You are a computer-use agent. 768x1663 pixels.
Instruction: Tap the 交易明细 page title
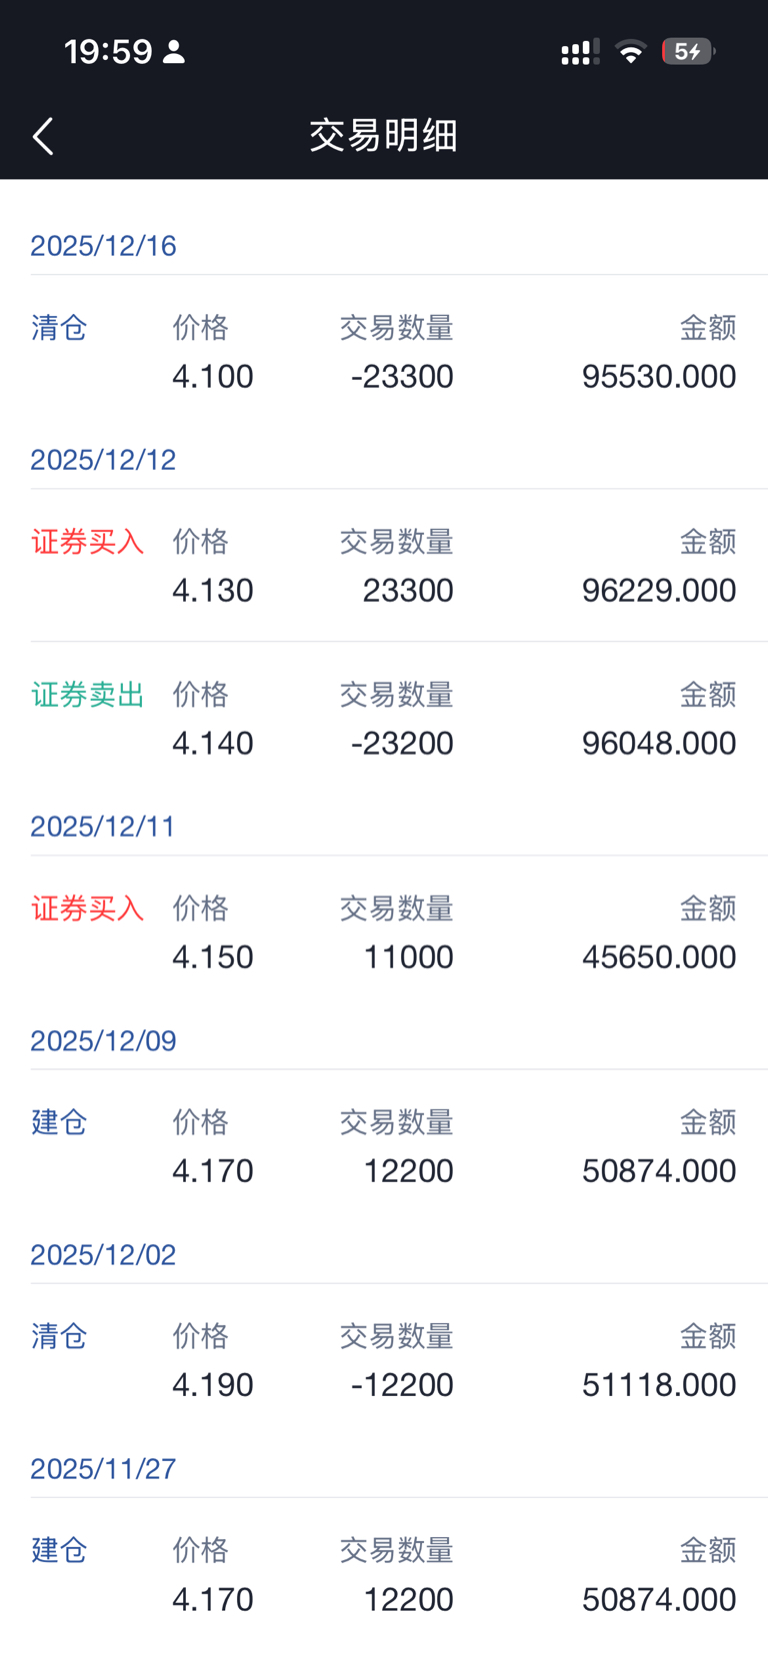point(383,136)
